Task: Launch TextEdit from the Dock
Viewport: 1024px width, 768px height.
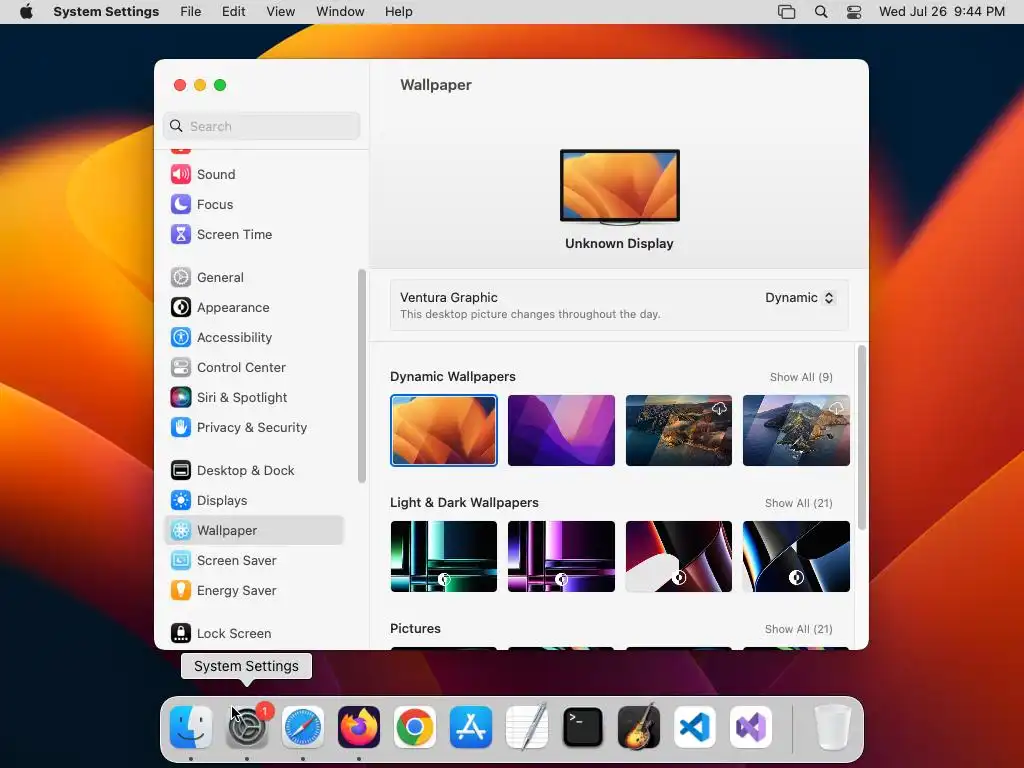Action: [x=527, y=727]
